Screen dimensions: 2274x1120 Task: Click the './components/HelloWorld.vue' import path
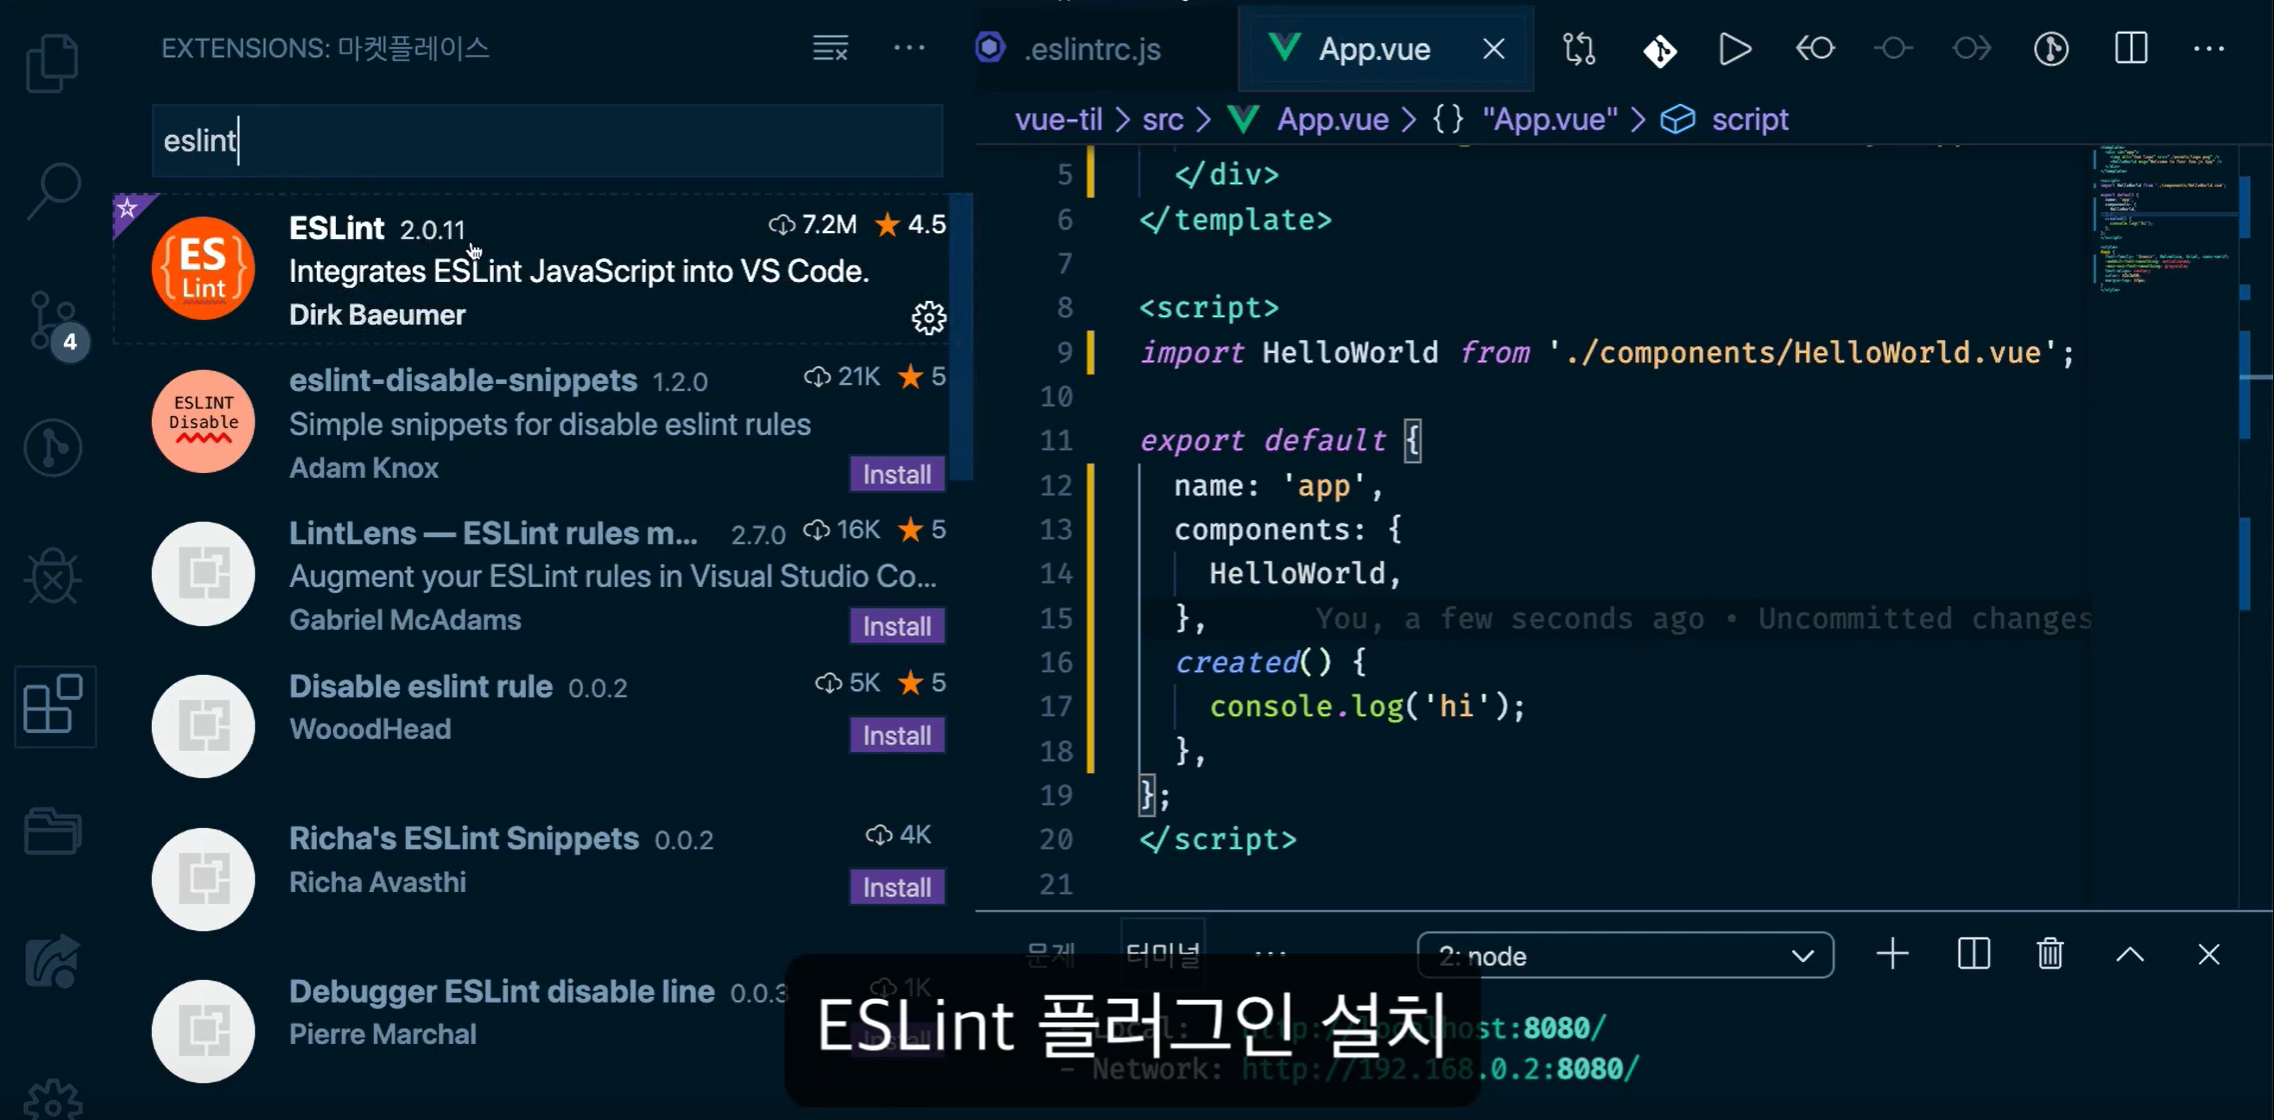click(x=1802, y=352)
